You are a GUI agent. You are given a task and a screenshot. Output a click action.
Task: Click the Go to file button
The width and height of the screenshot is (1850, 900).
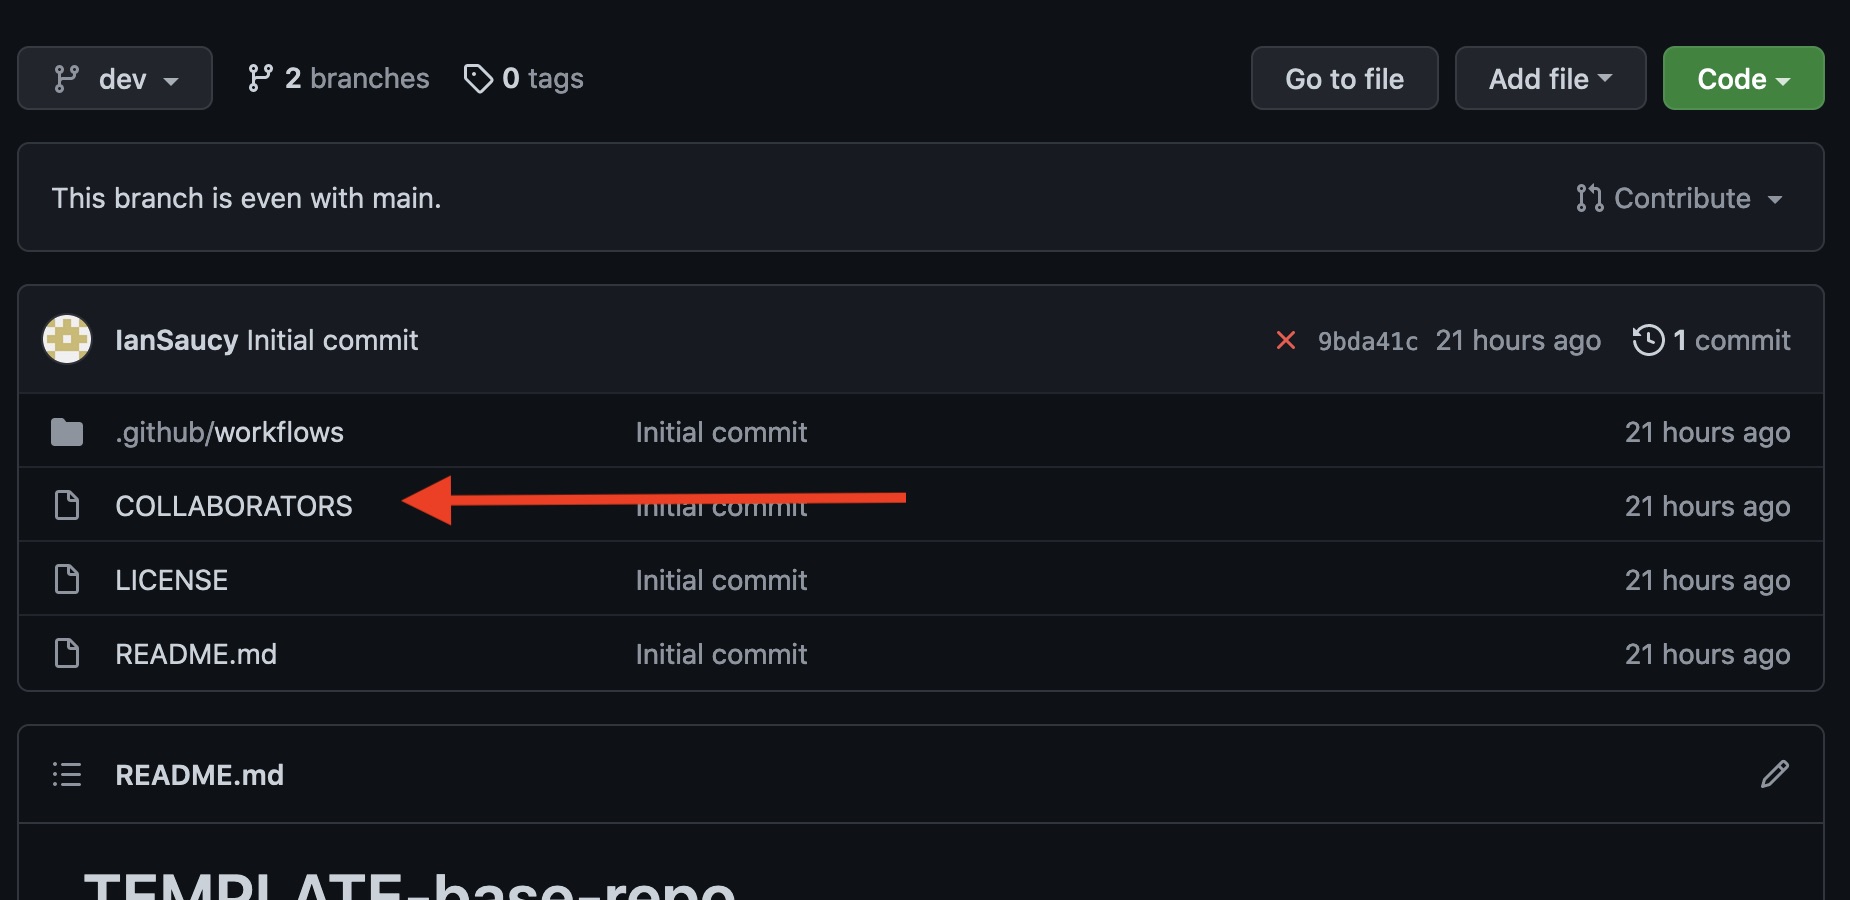coord(1344,77)
